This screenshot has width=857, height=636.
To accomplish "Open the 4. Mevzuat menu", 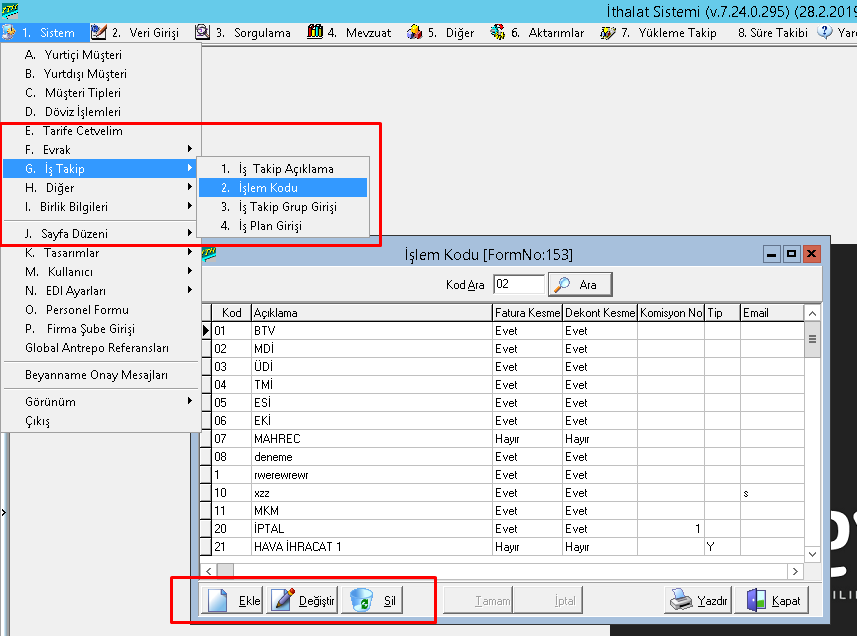I will 349,33.
